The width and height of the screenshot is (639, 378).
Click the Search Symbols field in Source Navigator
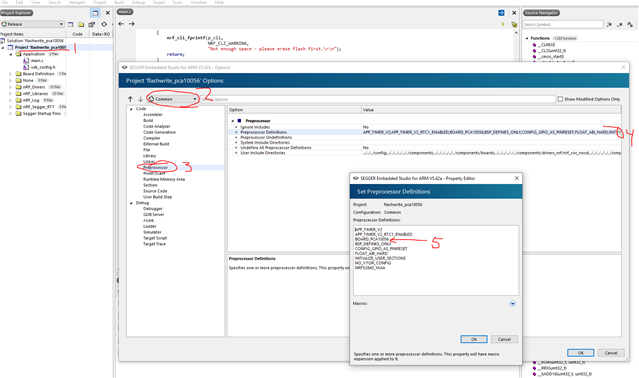tap(563, 24)
